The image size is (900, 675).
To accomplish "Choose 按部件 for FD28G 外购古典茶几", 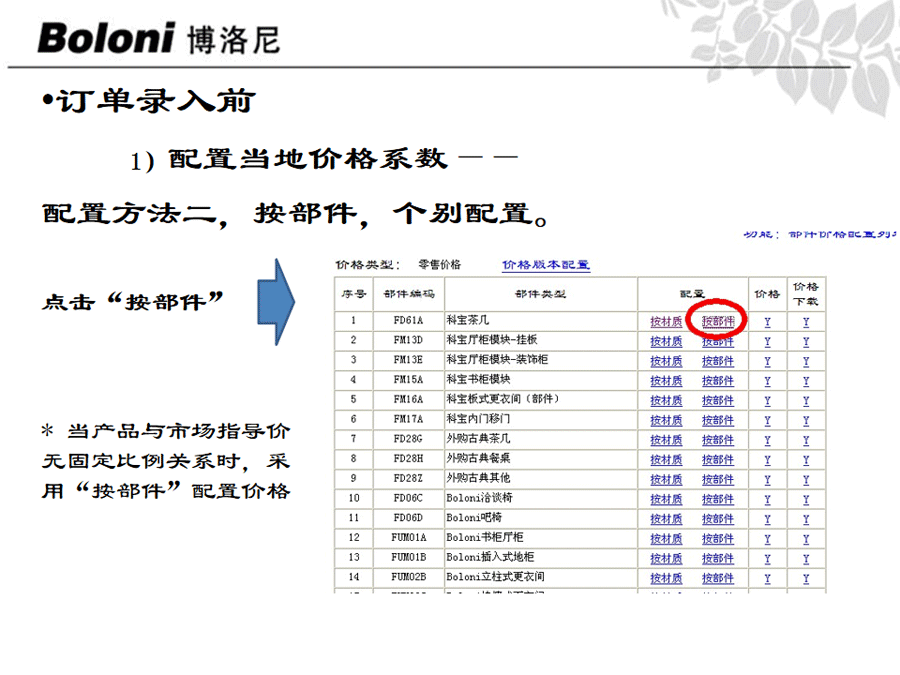I will point(718,440).
